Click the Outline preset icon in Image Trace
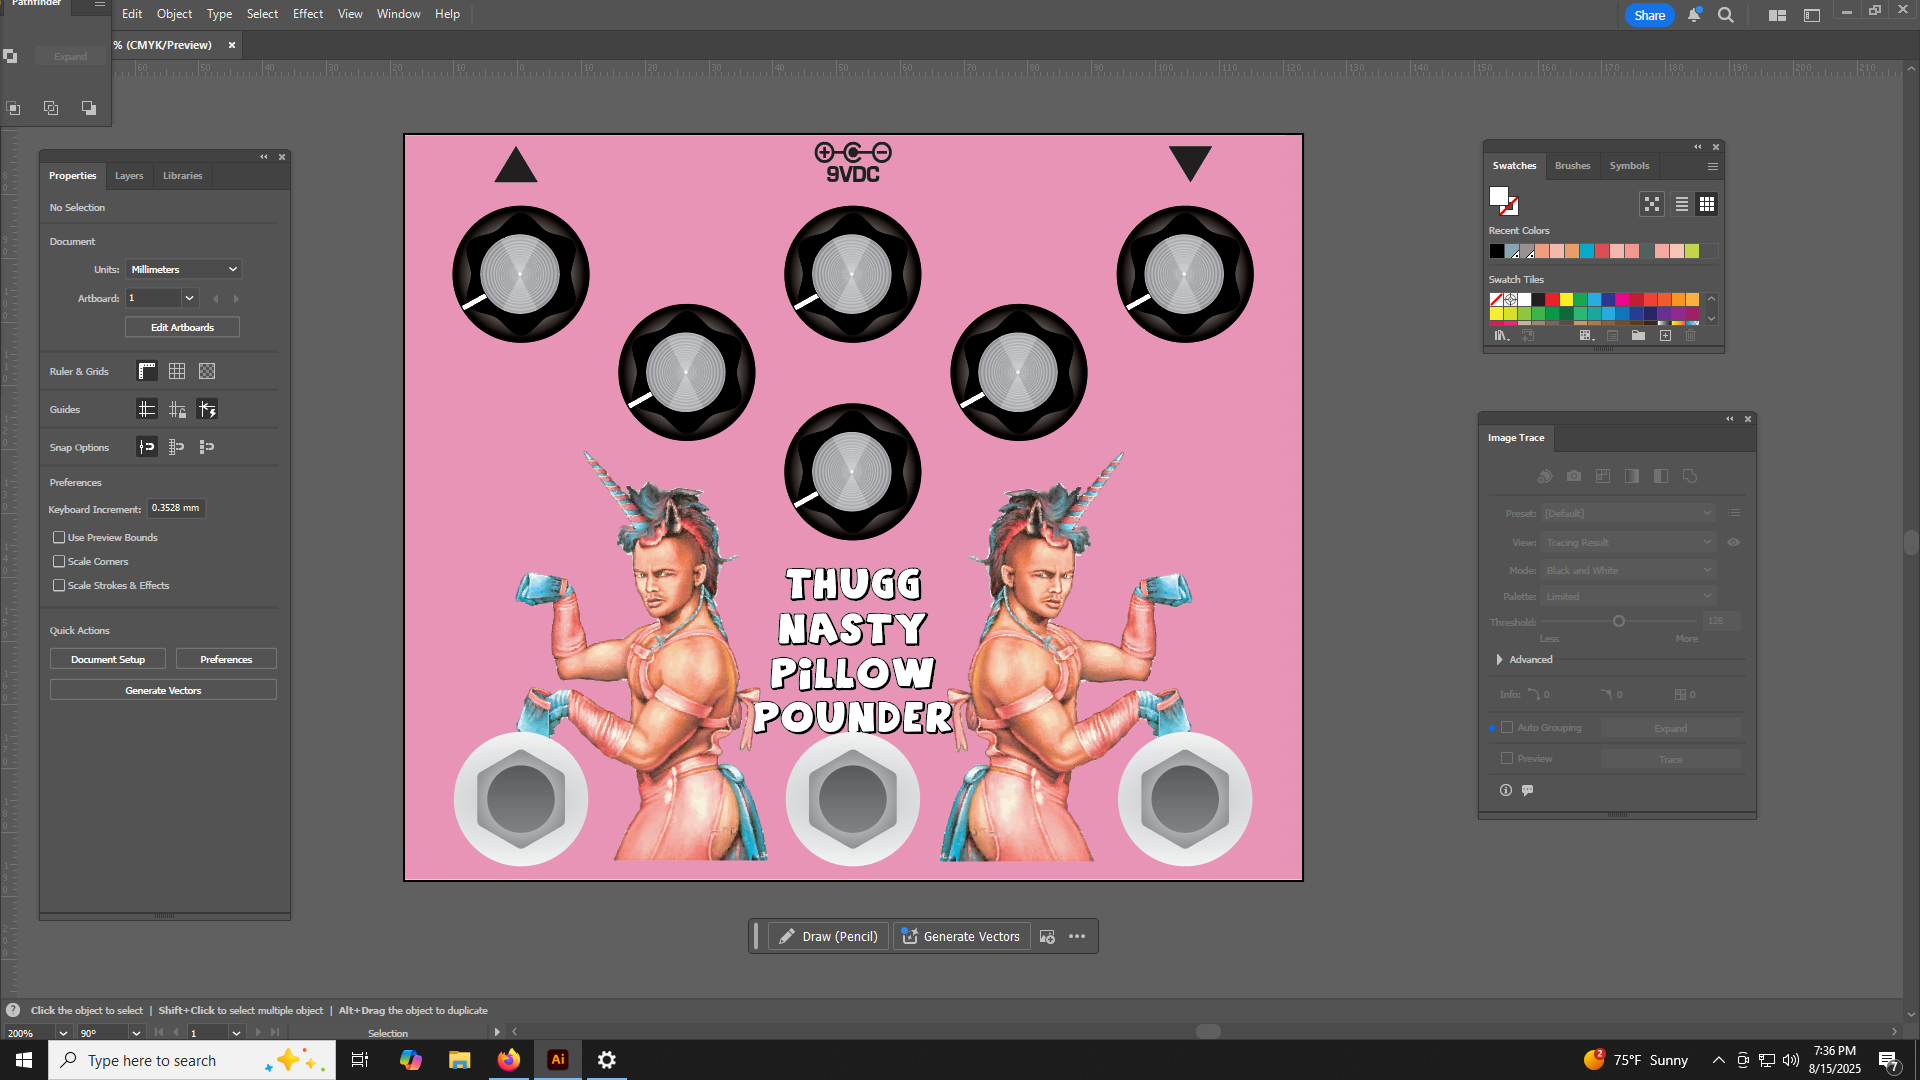This screenshot has height=1080, width=1920. coord(1690,476)
